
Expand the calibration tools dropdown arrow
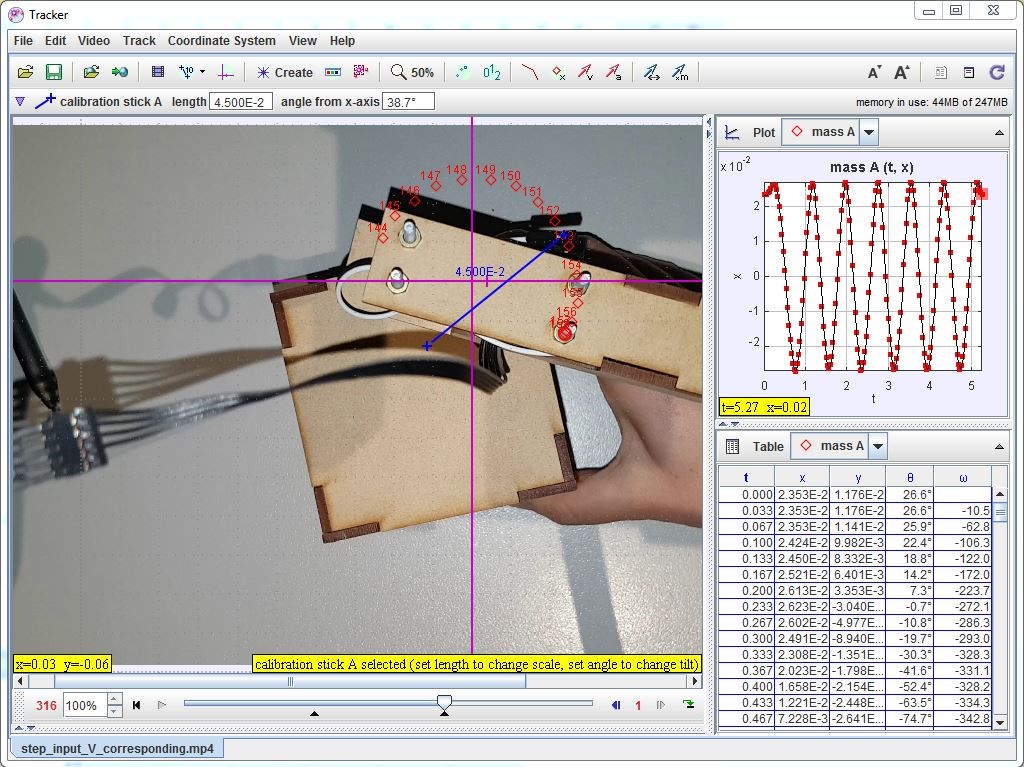(202, 72)
